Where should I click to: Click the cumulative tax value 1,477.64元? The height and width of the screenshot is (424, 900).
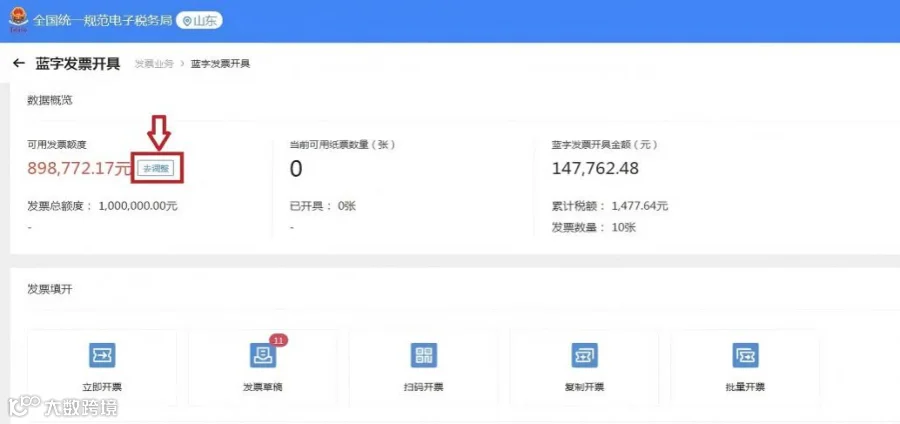pyautogui.click(x=640, y=206)
